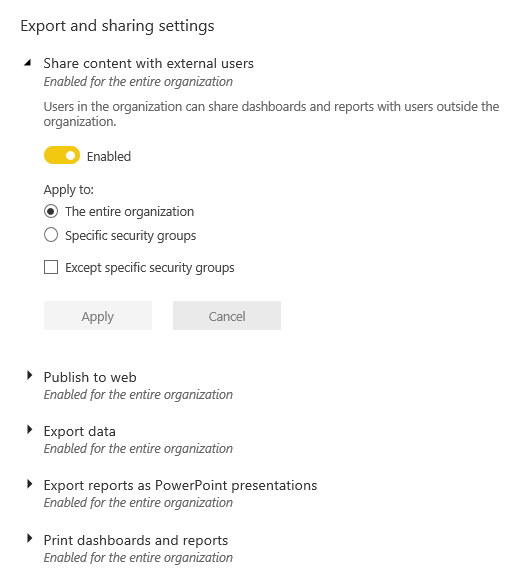
Task: Expand the Publish to web arrow
Action: click(30, 376)
